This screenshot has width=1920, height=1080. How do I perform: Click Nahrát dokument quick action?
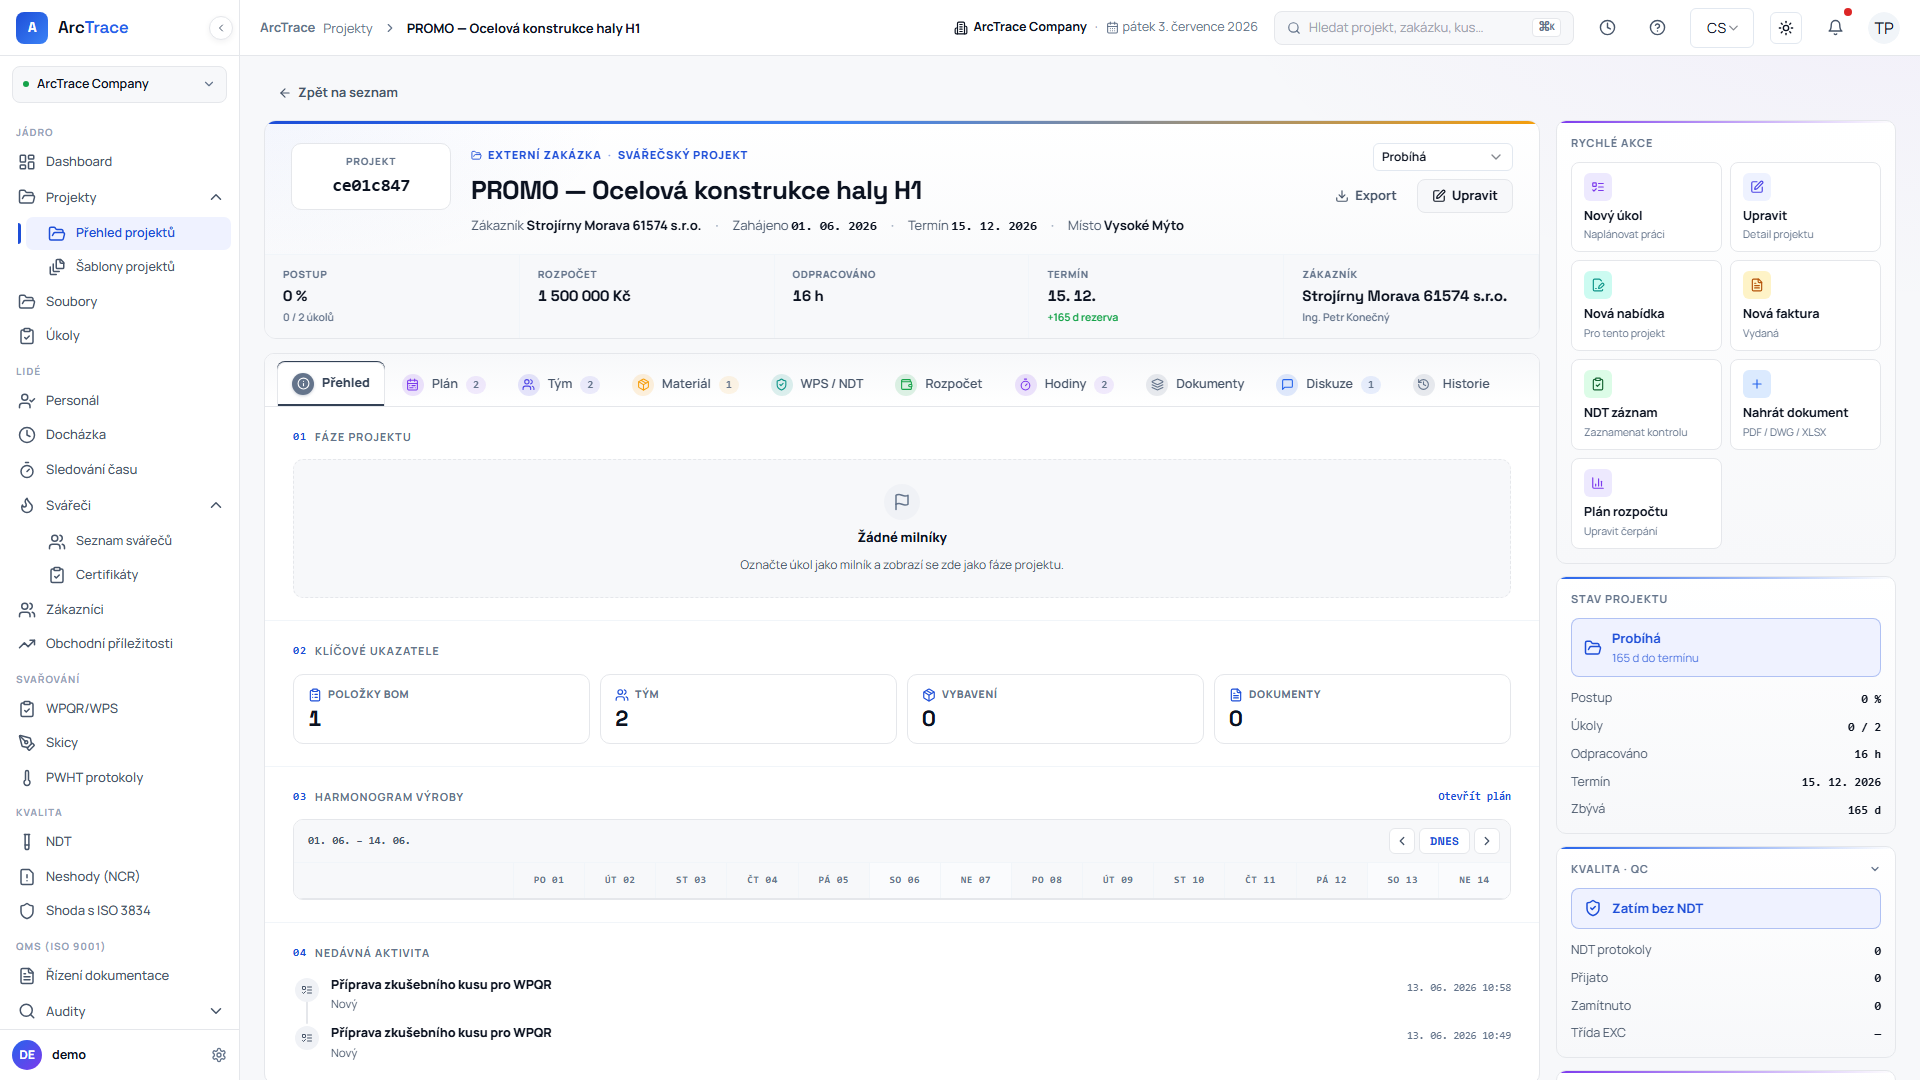coord(1805,405)
